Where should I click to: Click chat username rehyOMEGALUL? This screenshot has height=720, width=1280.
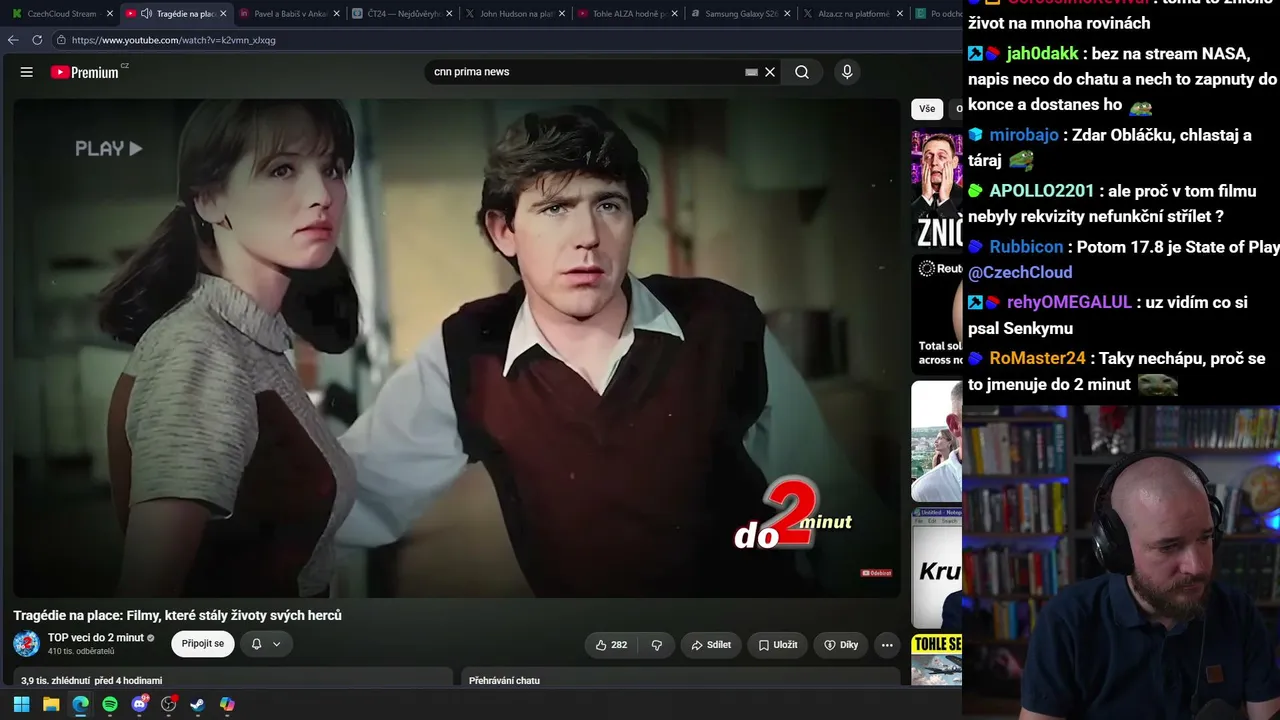click(x=1069, y=302)
